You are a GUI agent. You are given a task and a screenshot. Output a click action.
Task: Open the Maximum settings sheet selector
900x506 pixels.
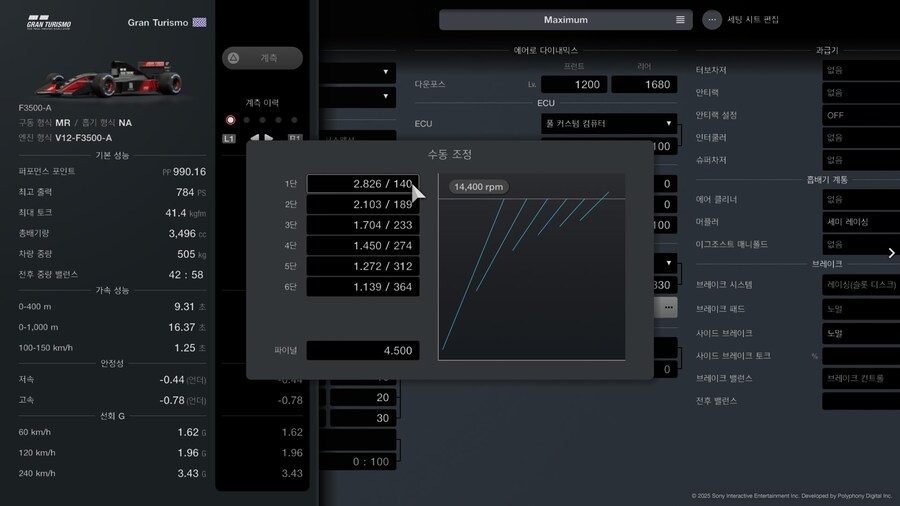pyautogui.click(x=565, y=20)
